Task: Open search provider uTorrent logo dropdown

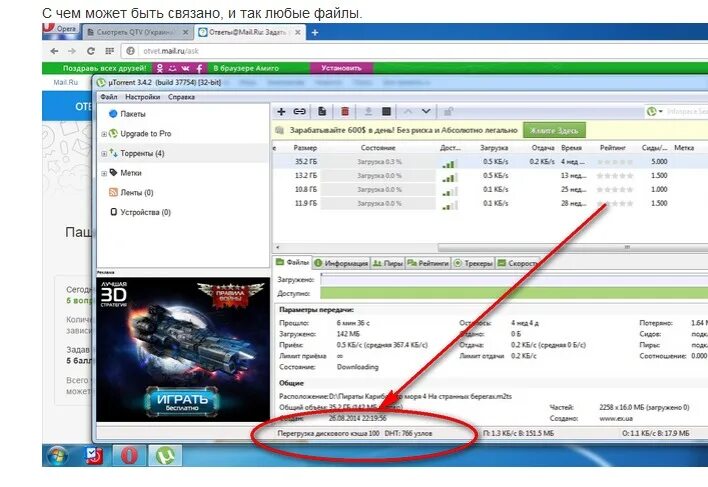Action: [x=654, y=111]
